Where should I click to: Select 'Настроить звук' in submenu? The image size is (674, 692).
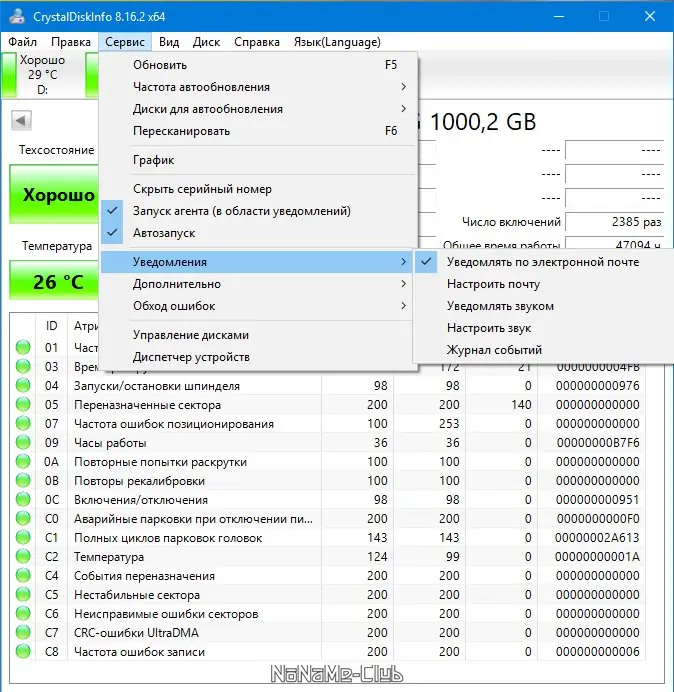544,328
